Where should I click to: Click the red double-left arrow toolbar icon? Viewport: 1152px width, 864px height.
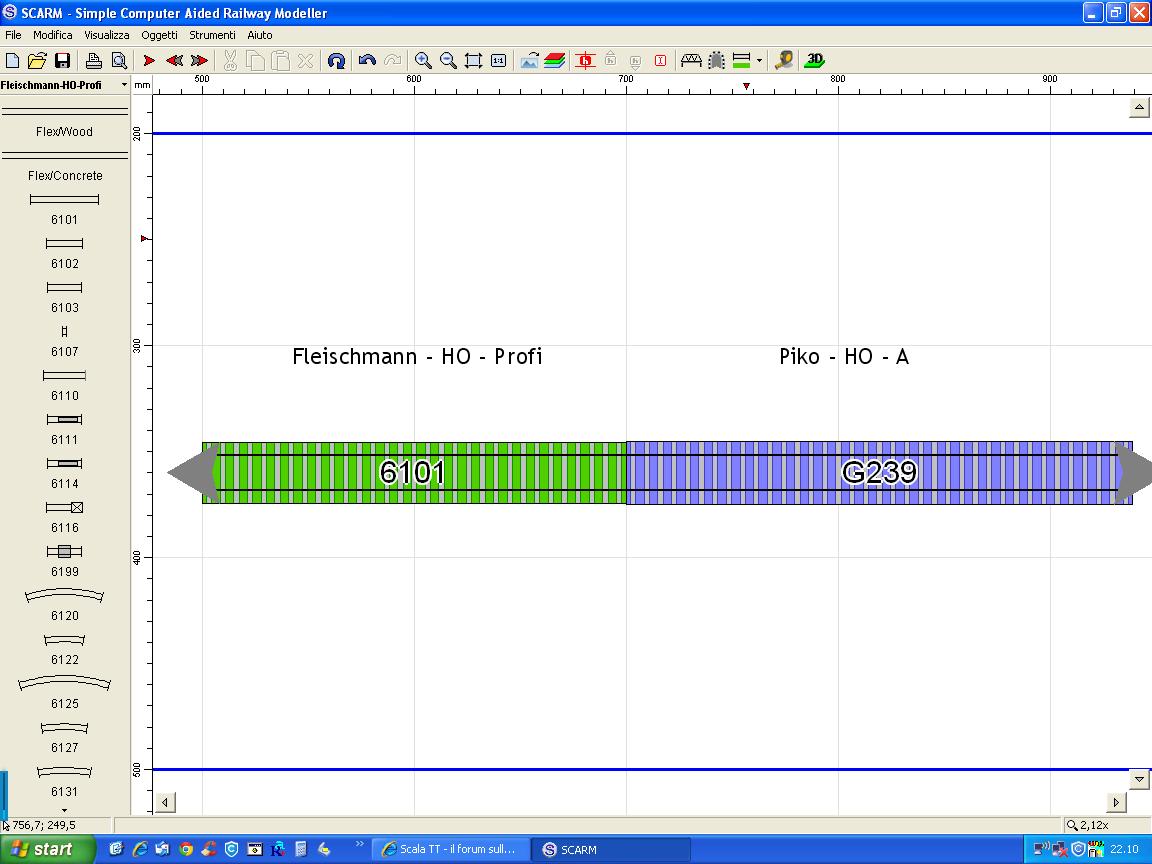click(x=174, y=61)
